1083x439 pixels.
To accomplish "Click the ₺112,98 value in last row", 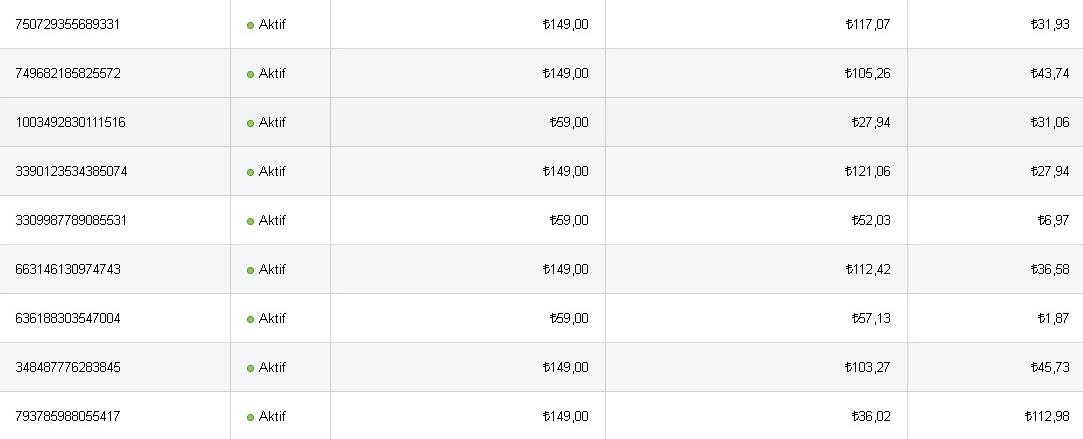I will (x=1047, y=416).
